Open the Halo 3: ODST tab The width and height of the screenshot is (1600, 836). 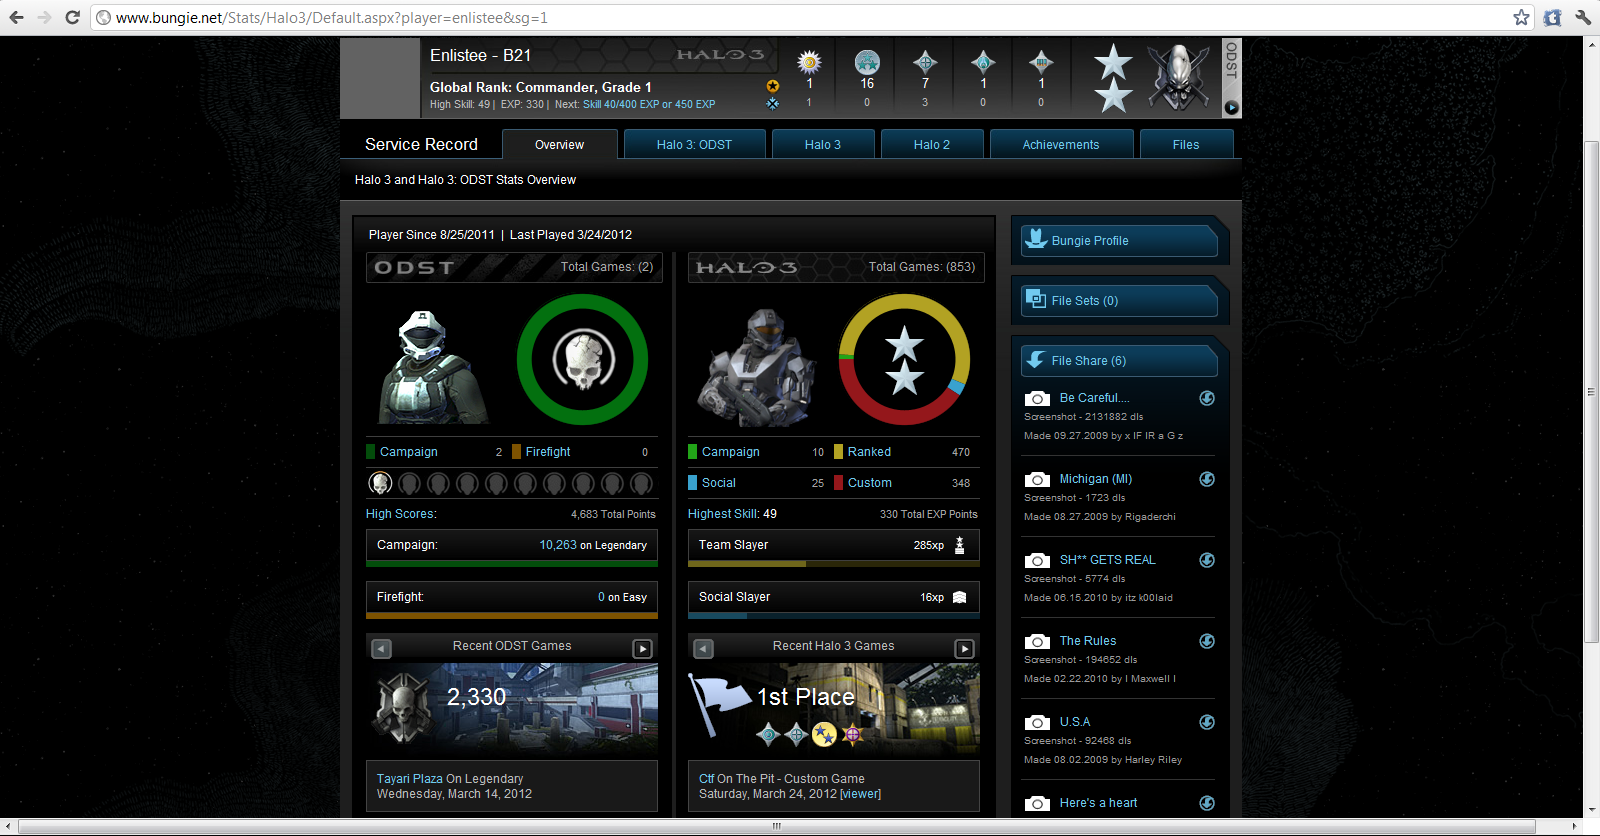[x=694, y=144]
